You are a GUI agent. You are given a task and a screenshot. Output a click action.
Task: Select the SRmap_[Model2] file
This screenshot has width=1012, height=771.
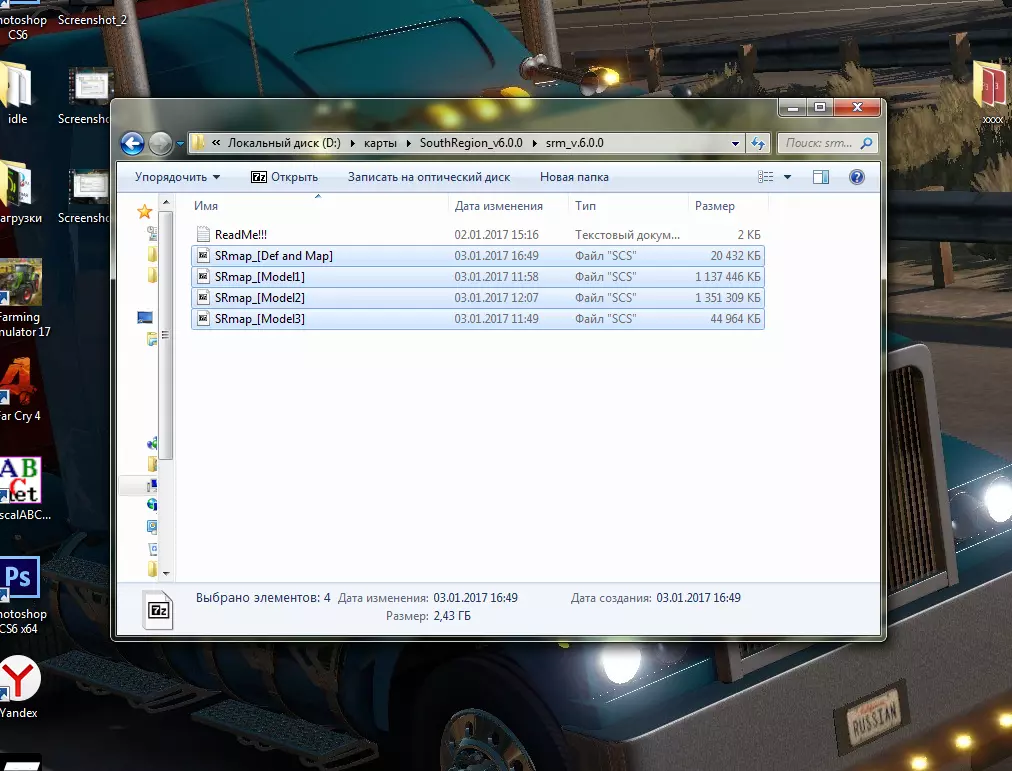point(259,298)
